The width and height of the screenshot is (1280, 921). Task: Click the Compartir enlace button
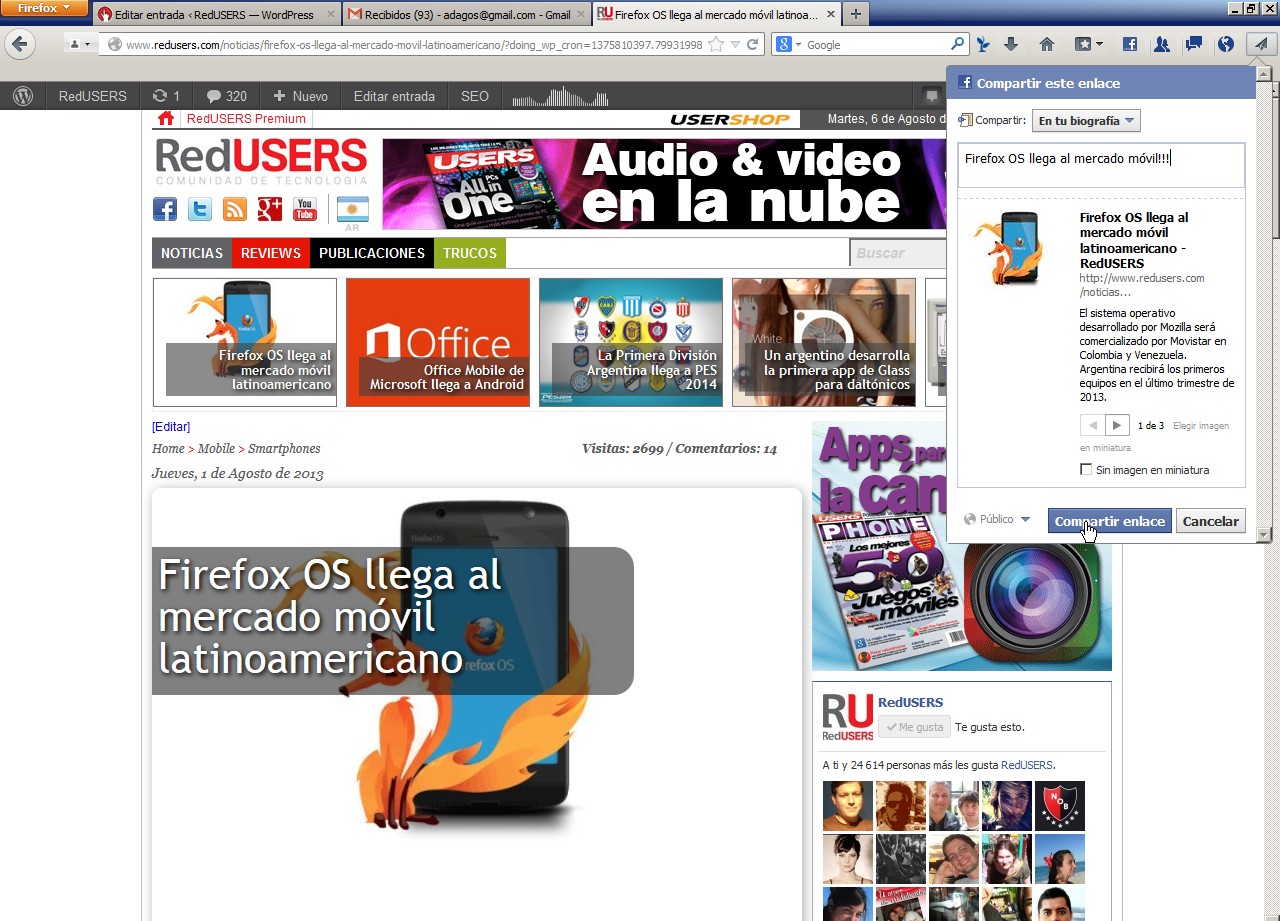(x=1110, y=521)
